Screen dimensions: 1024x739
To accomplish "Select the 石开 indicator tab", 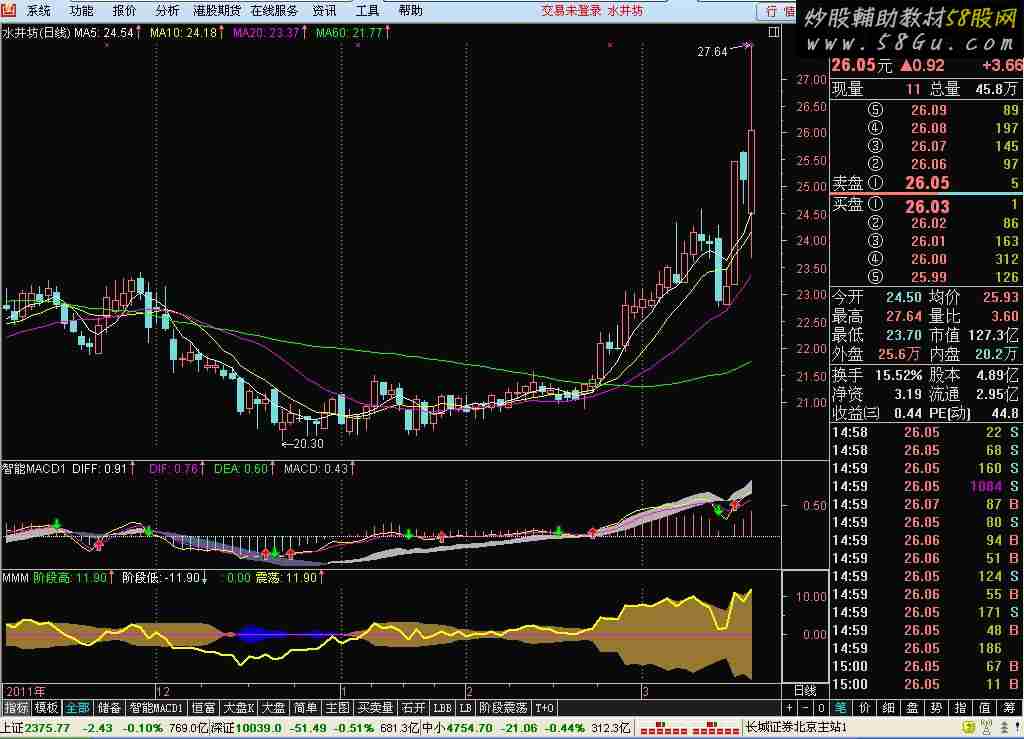I will tap(413, 708).
